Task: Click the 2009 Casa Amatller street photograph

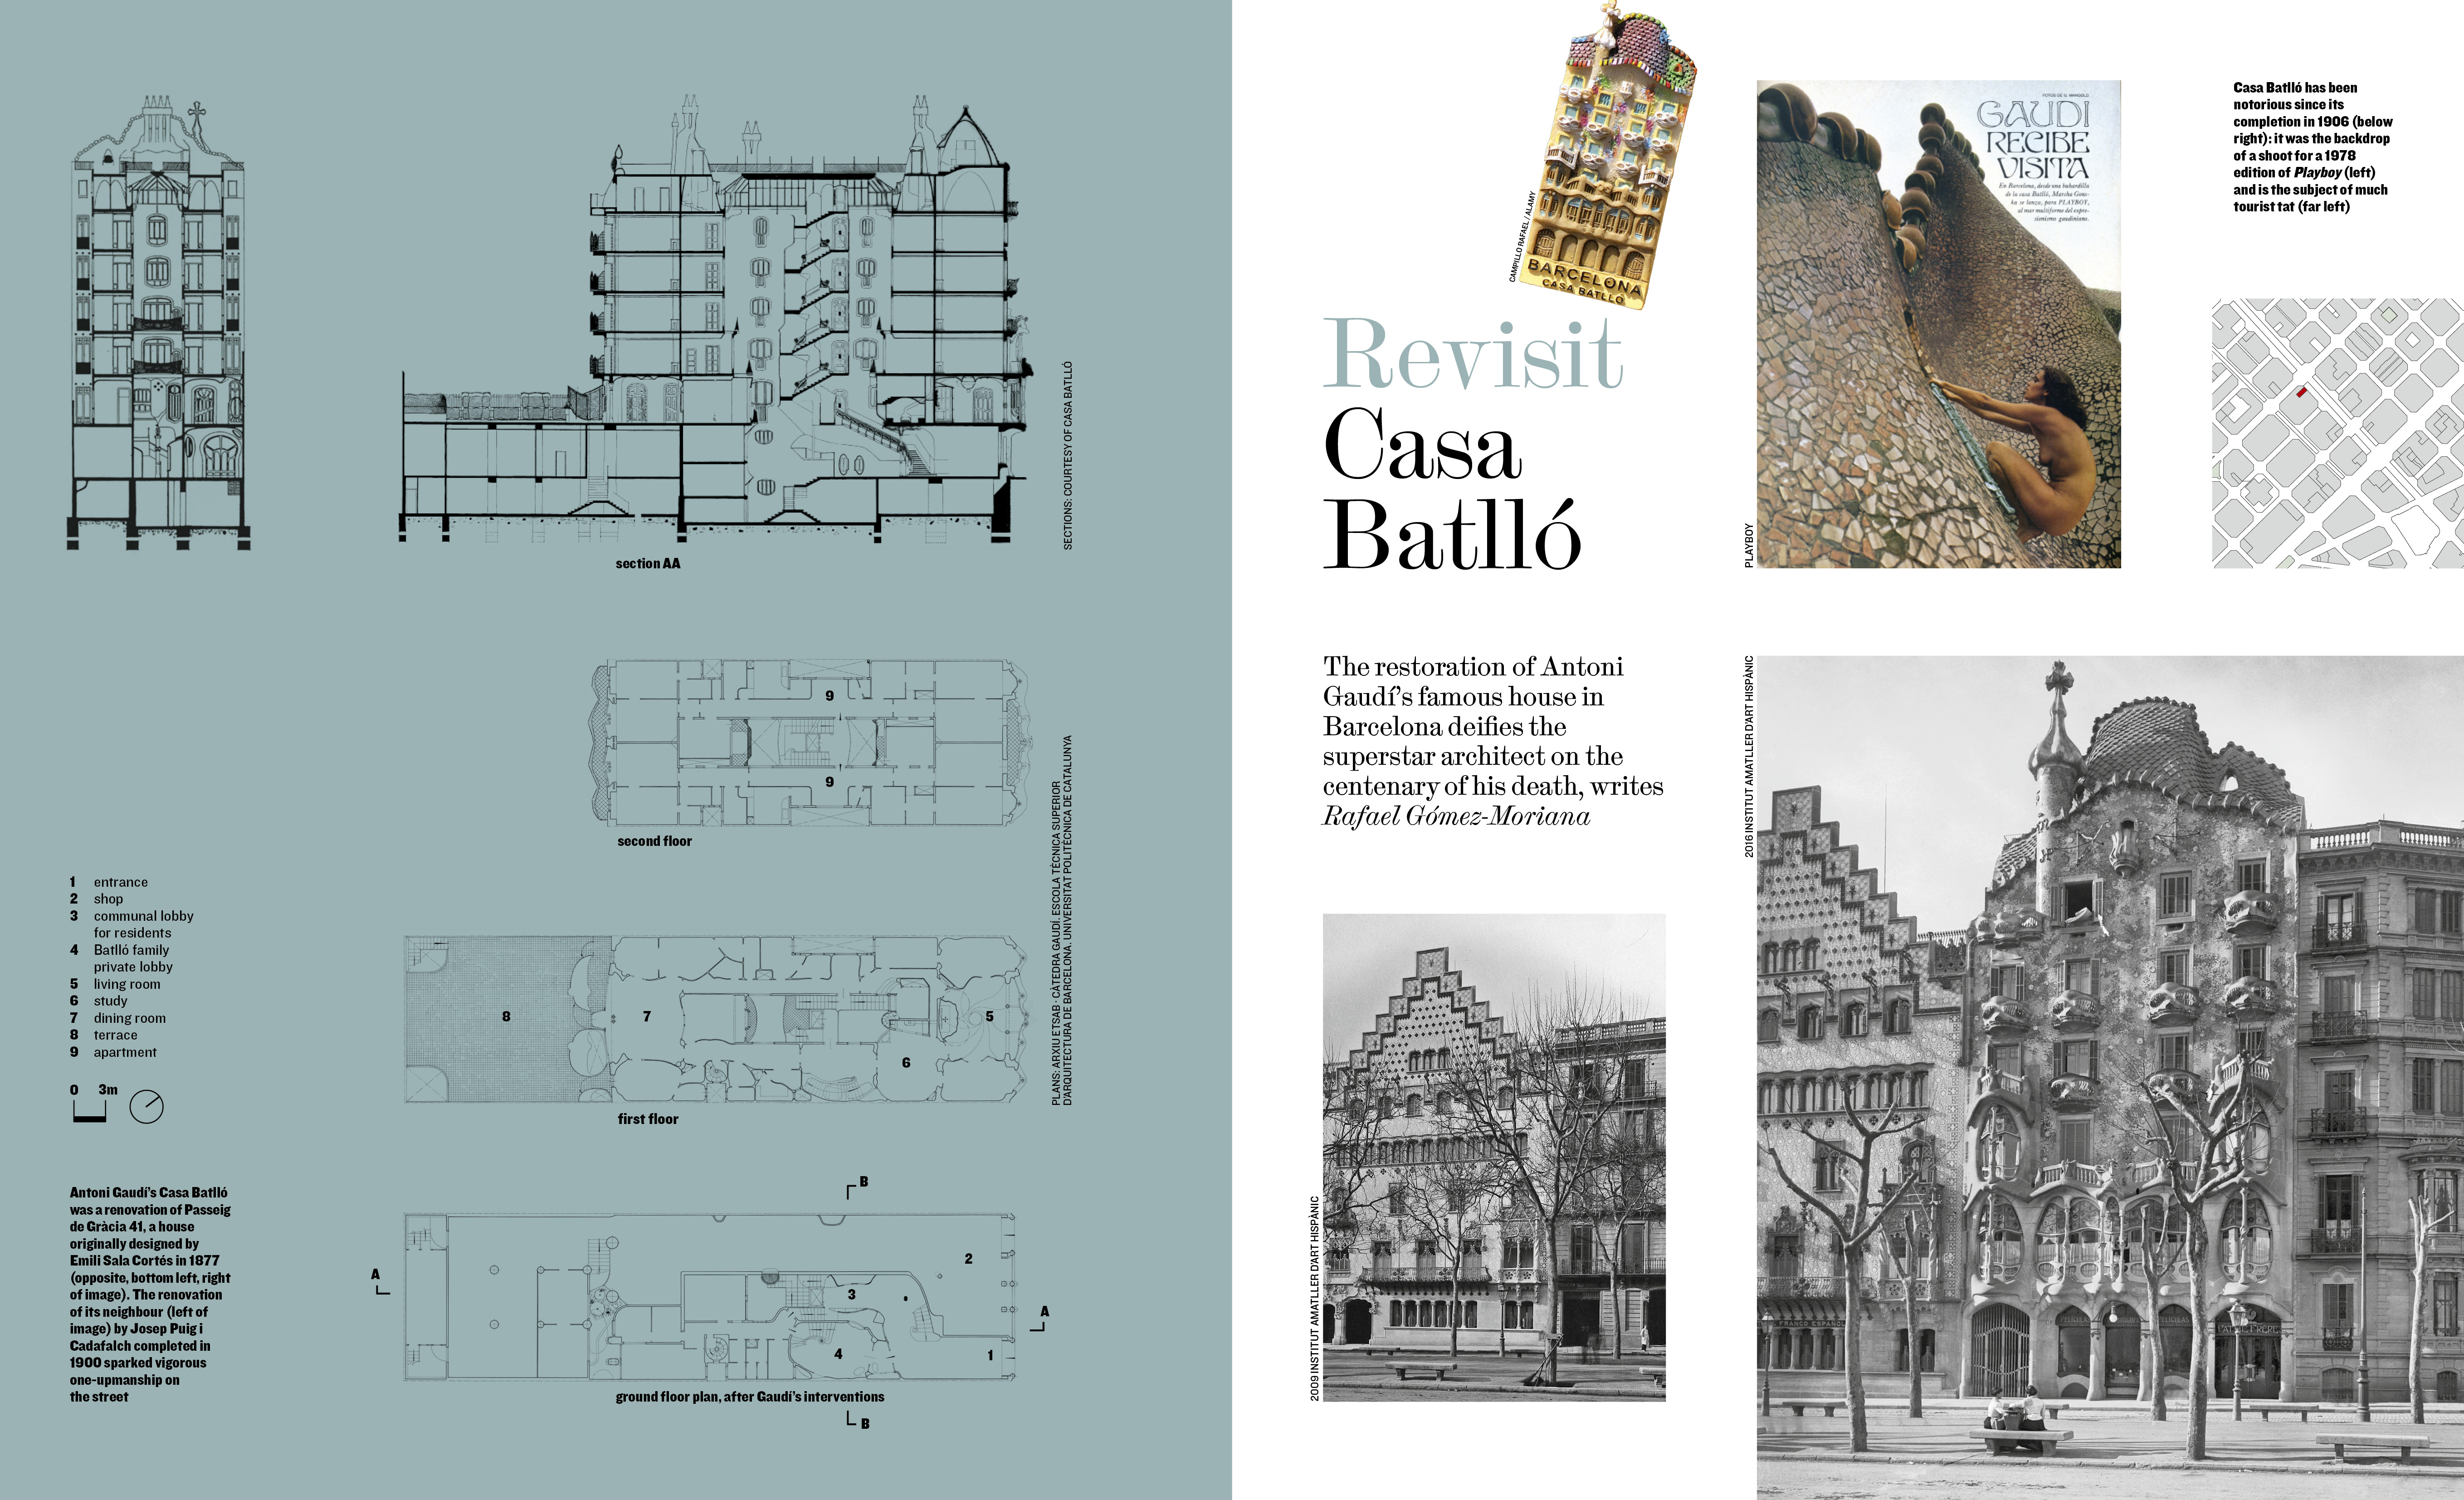Action: click(1494, 1157)
